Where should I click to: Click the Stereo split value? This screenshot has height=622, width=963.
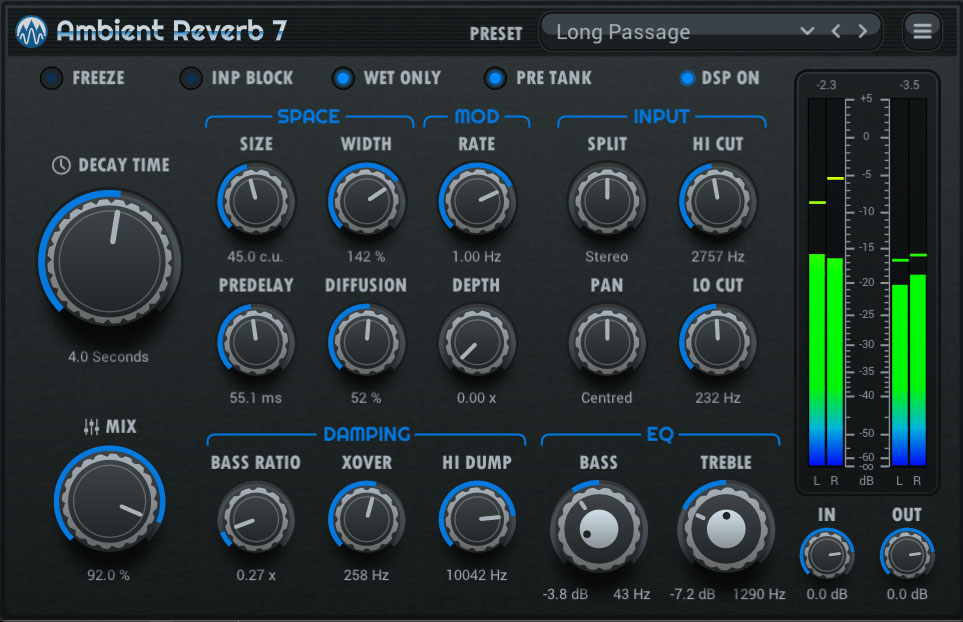pyautogui.click(x=607, y=257)
